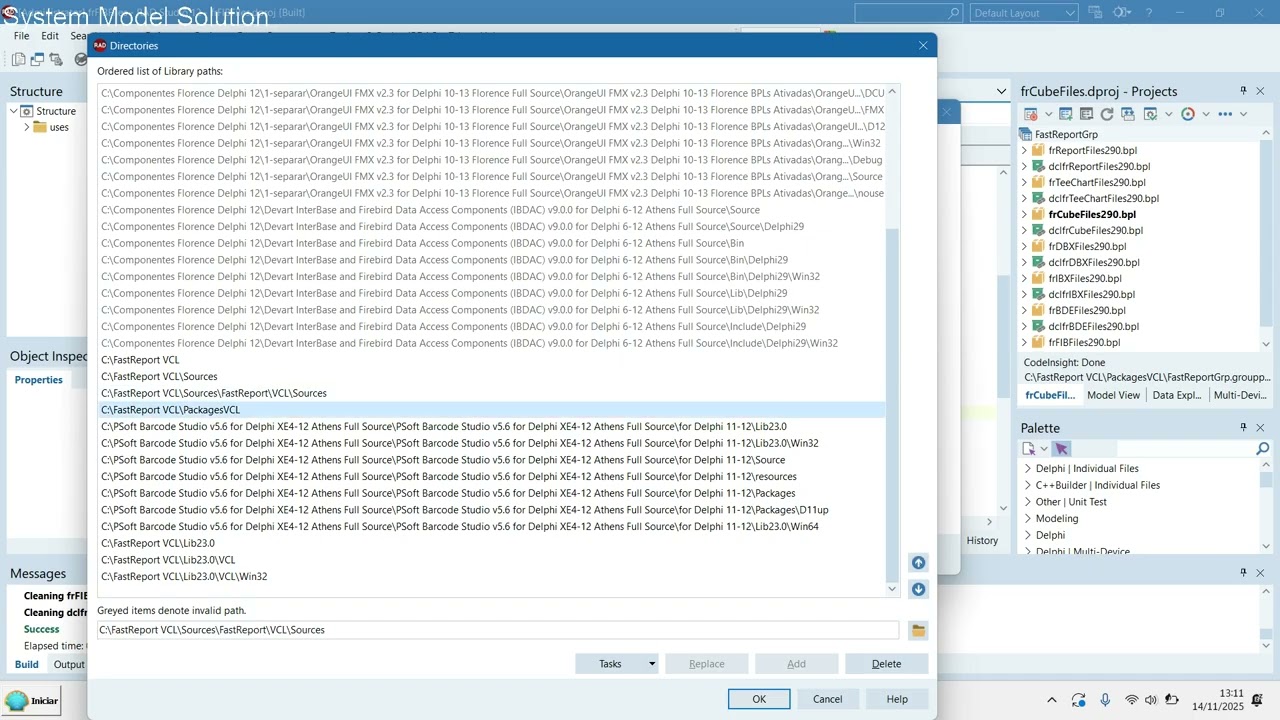Show hidden tray icons chevron
The width and height of the screenshot is (1280, 720).
1052,700
